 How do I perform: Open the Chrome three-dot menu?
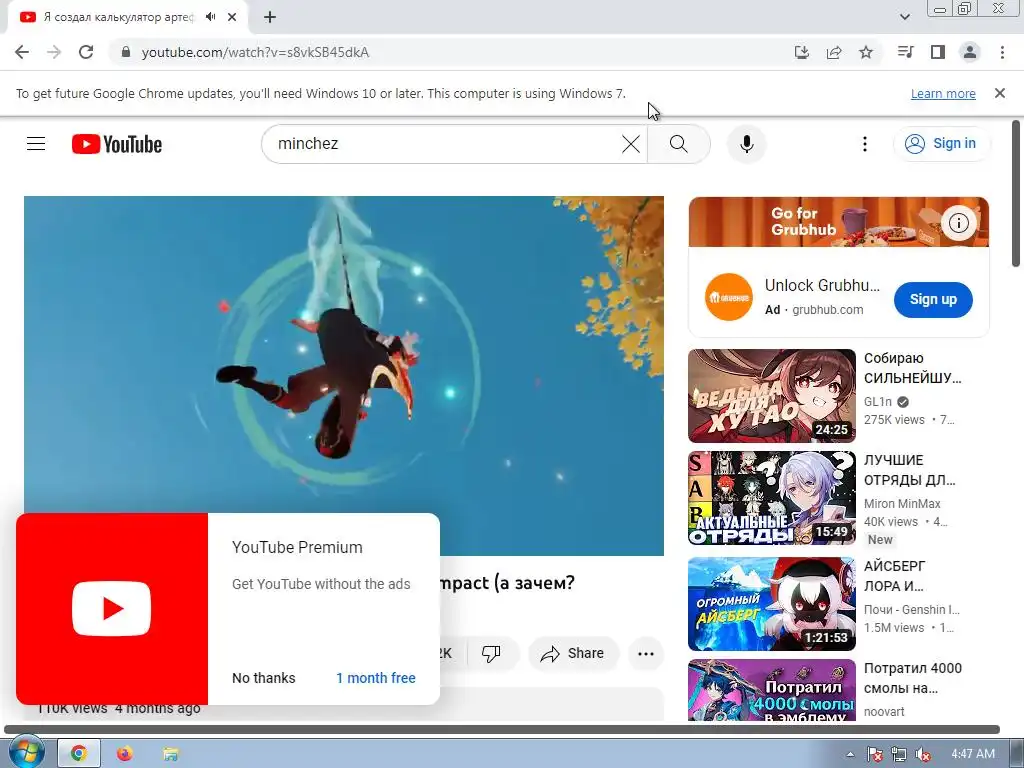(1002, 52)
